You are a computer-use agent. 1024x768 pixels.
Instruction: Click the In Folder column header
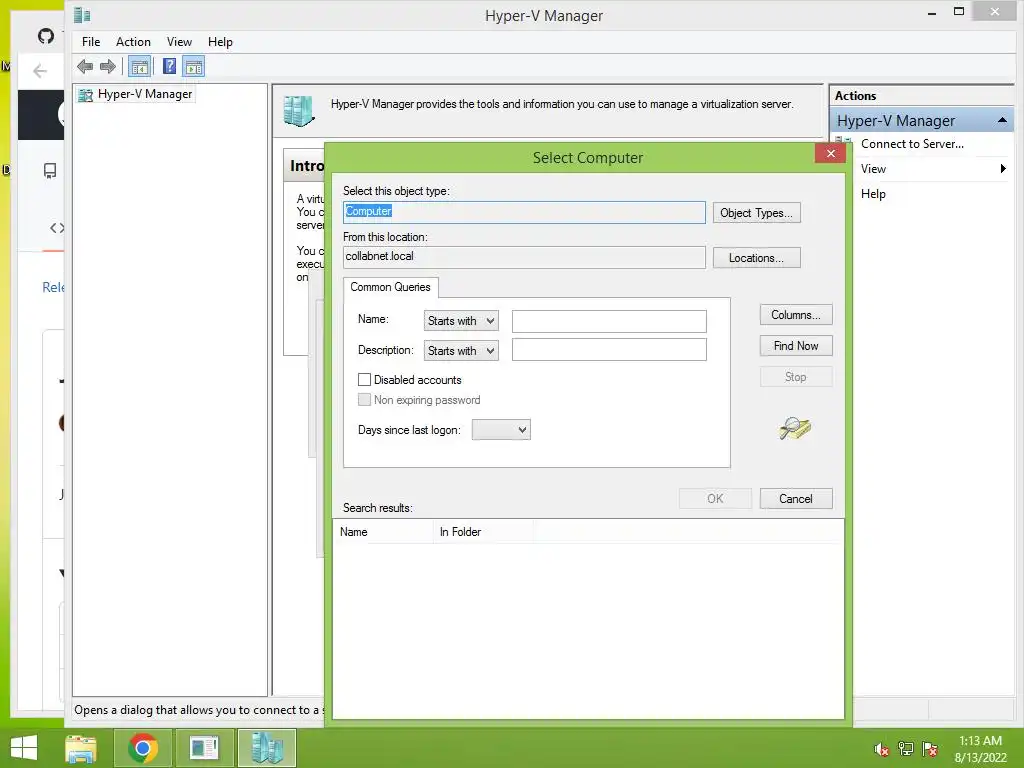(x=483, y=532)
